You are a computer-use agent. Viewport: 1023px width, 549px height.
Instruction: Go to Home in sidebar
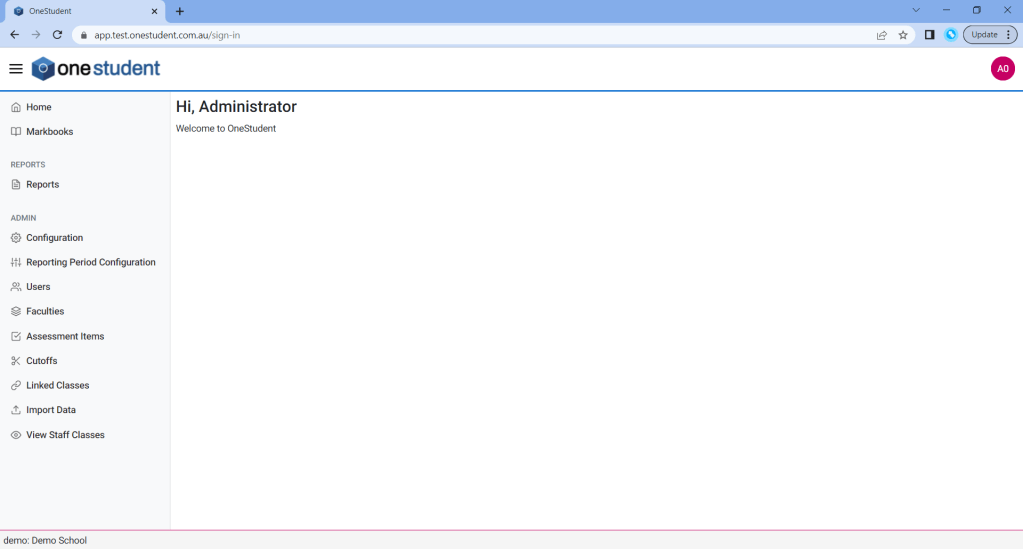(39, 107)
